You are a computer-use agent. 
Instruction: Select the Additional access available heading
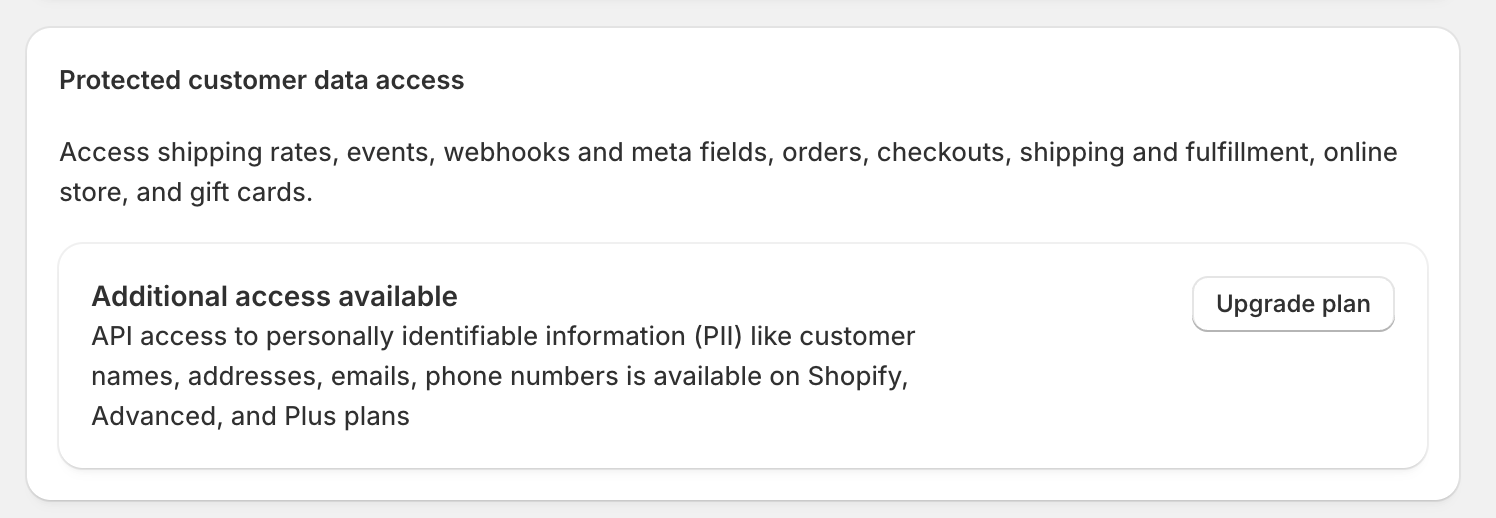(x=274, y=296)
